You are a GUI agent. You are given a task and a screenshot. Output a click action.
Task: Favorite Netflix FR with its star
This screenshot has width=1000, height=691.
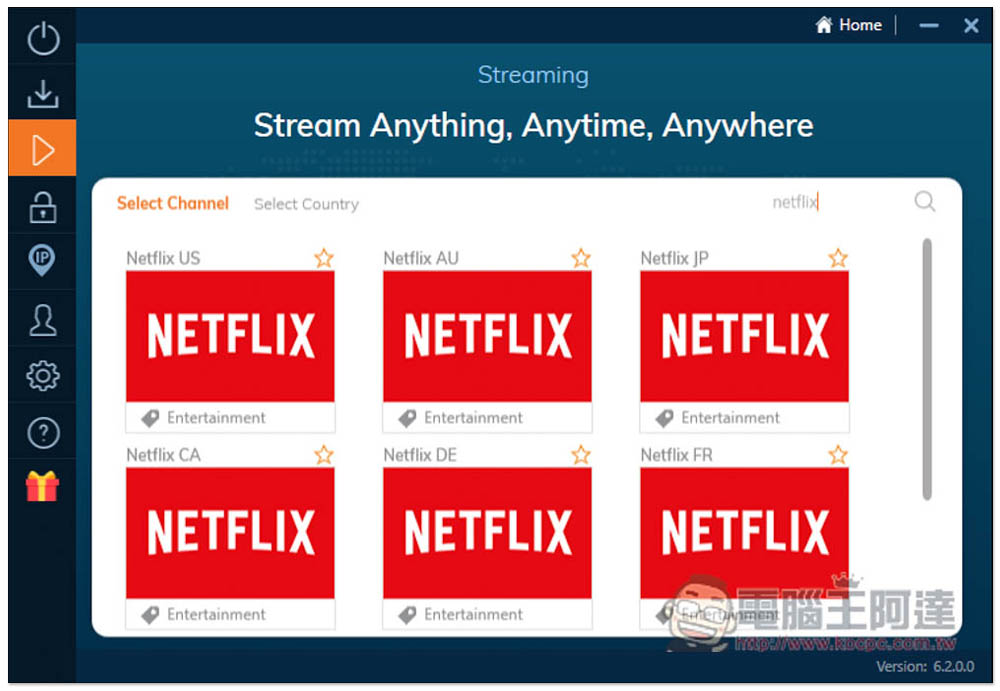pos(838,454)
